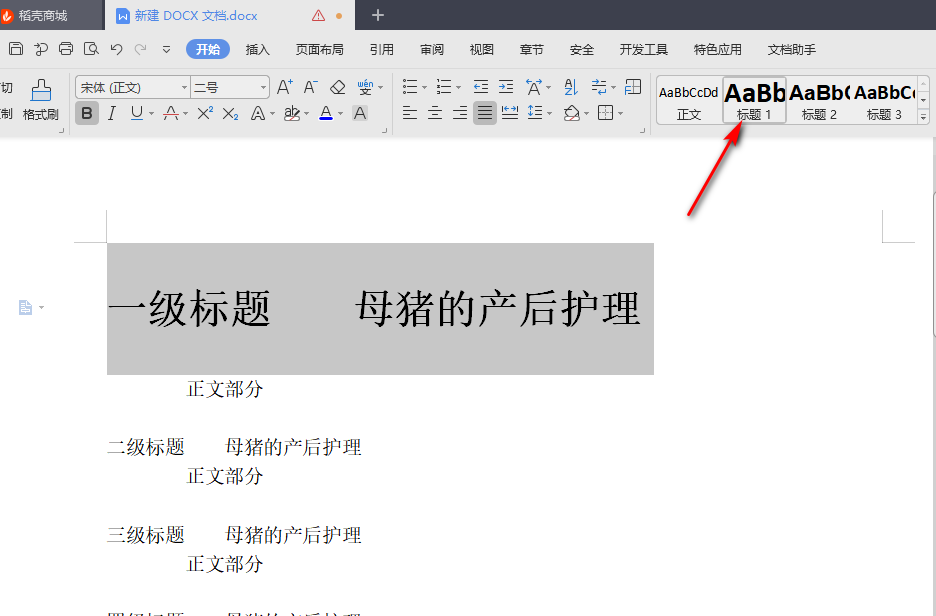Apply character shading icon

point(360,113)
